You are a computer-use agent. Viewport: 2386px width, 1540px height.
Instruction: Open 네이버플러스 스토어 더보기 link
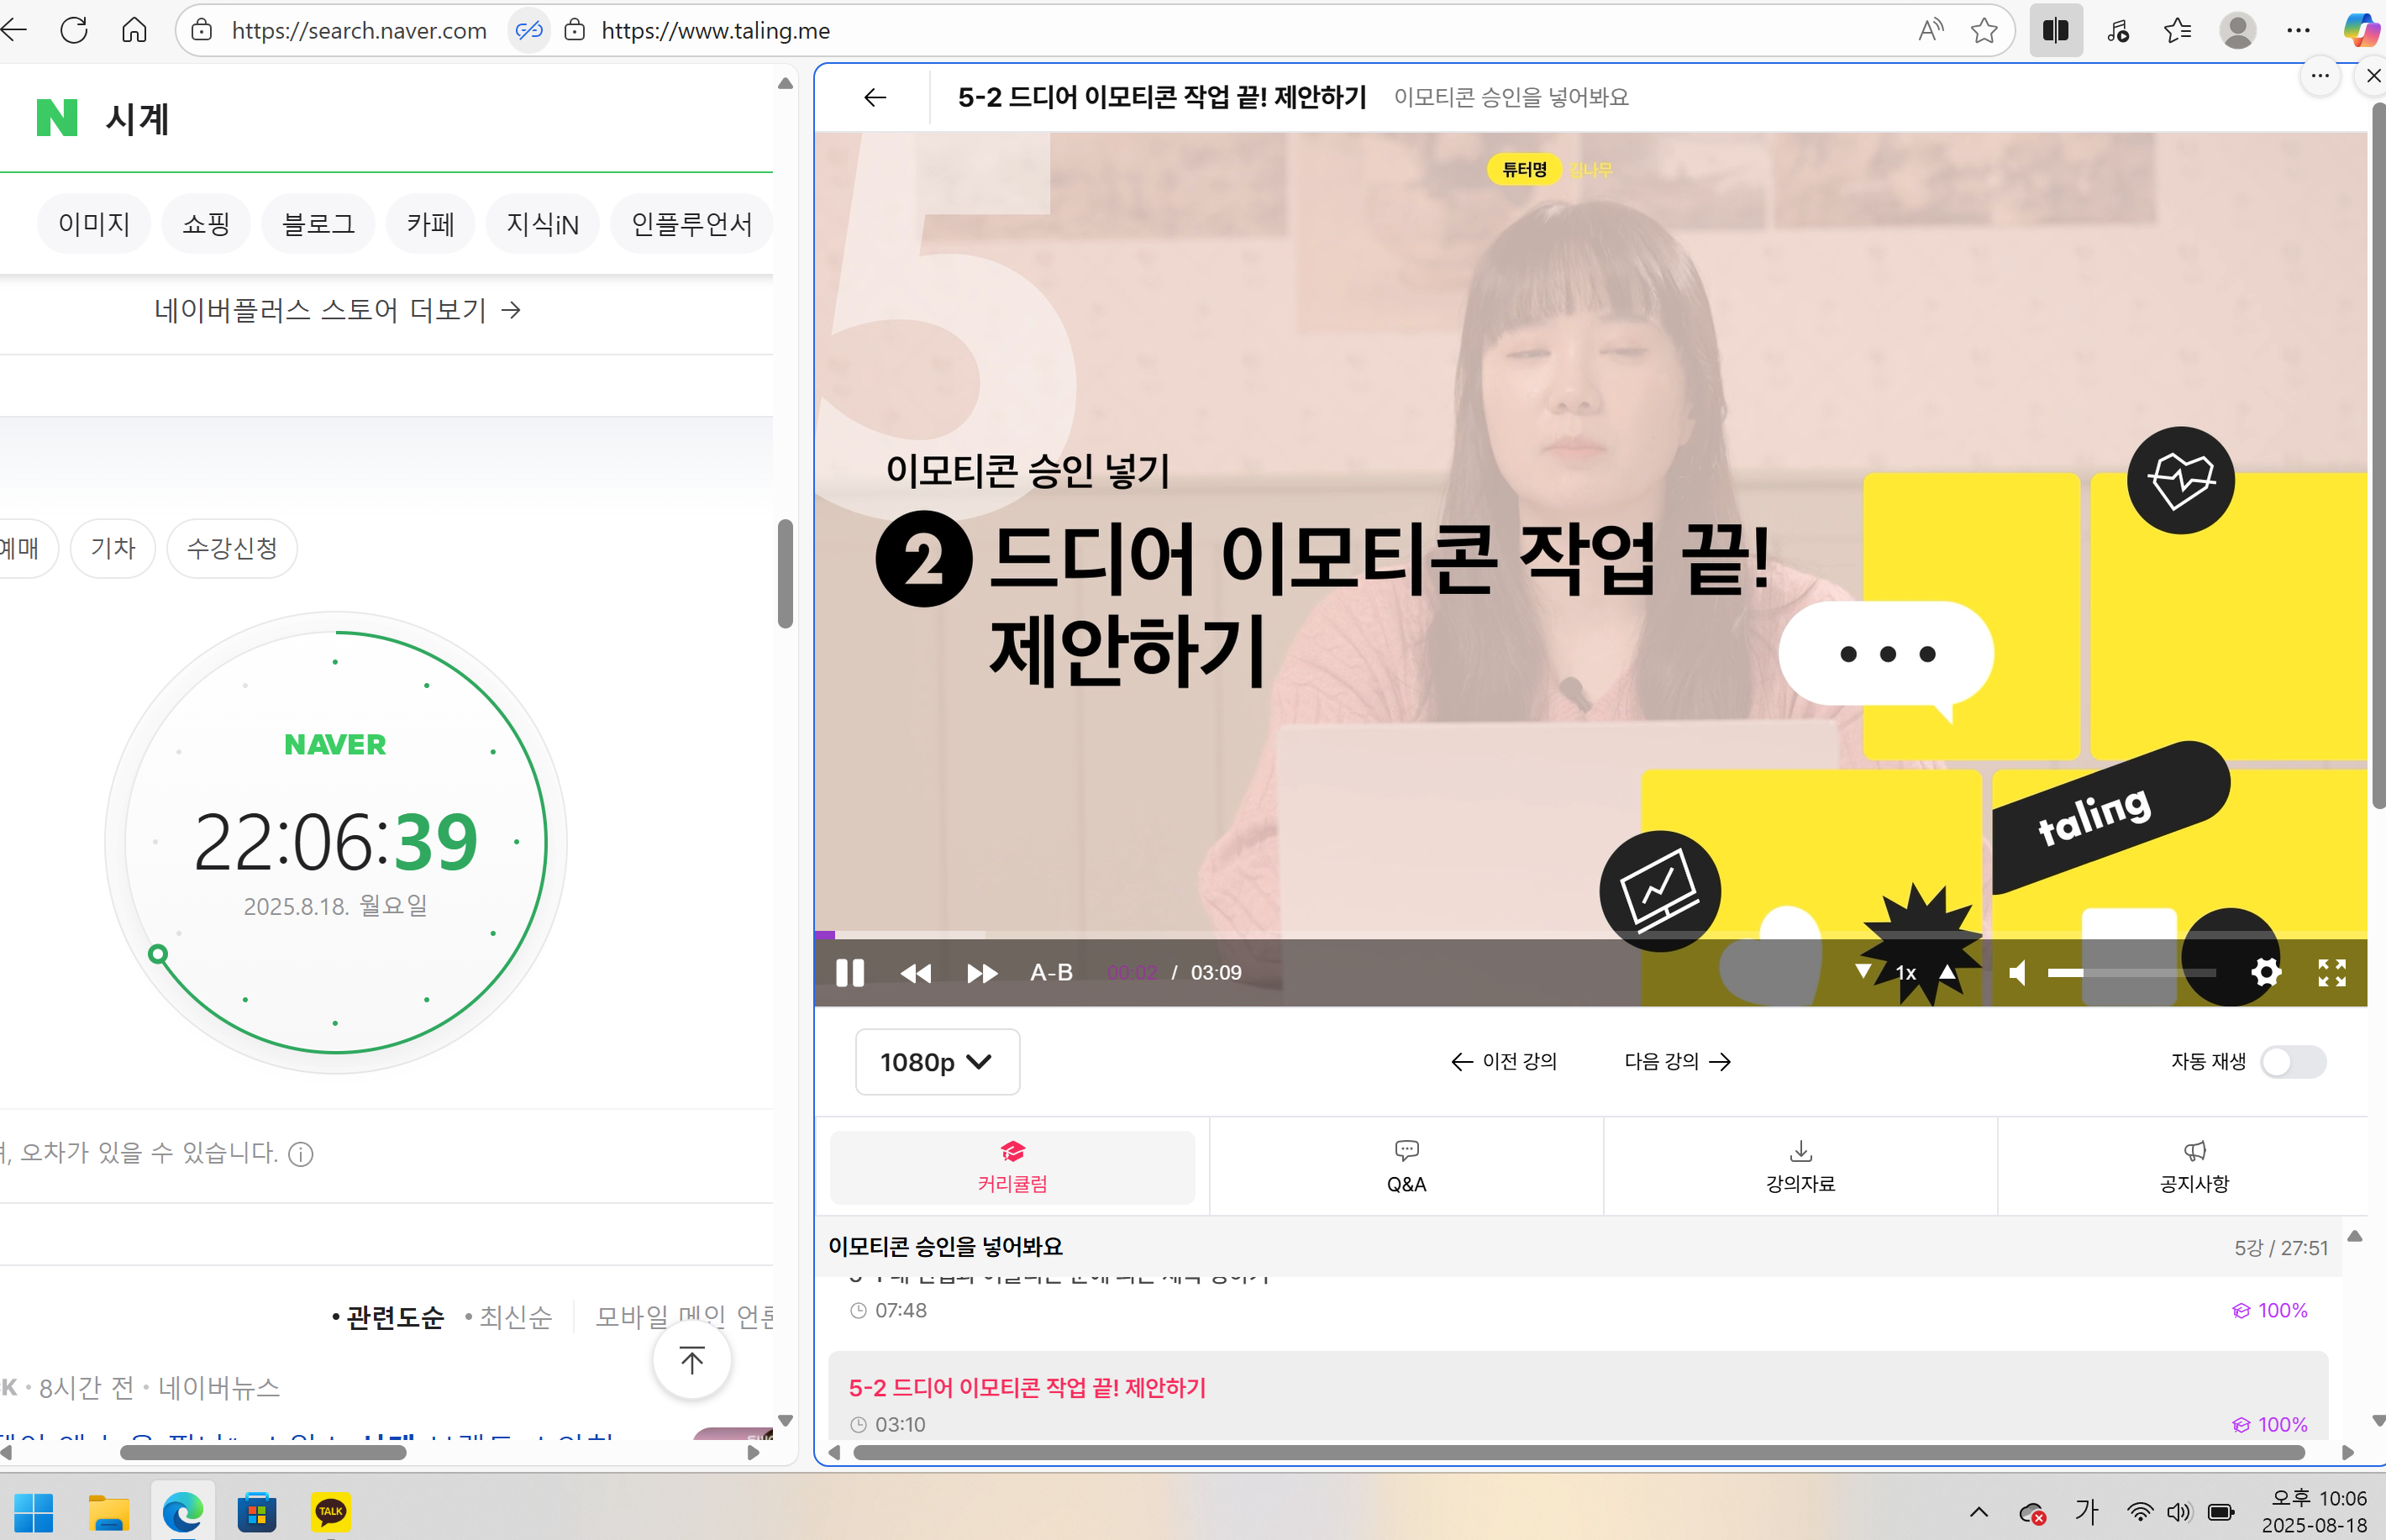(x=337, y=310)
